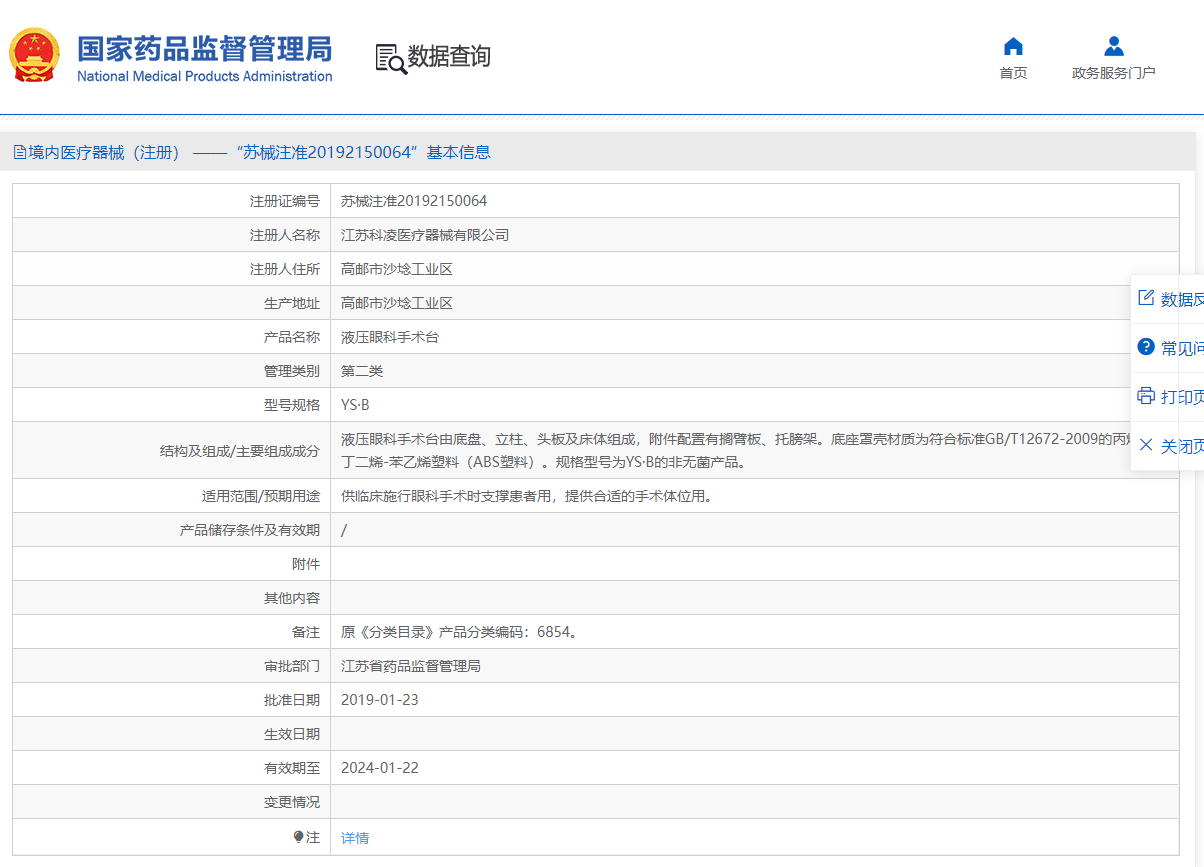Click the 有效期至 row label
Screen dimensions: 1204x867
[x=292, y=768]
